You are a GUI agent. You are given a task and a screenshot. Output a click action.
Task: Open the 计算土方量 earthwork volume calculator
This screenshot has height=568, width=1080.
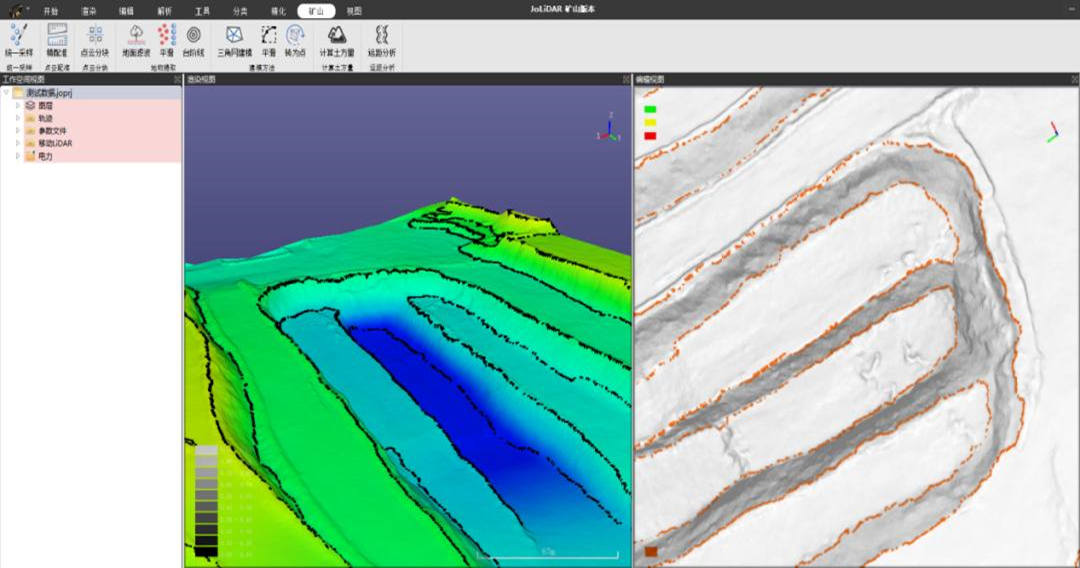(337, 36)
